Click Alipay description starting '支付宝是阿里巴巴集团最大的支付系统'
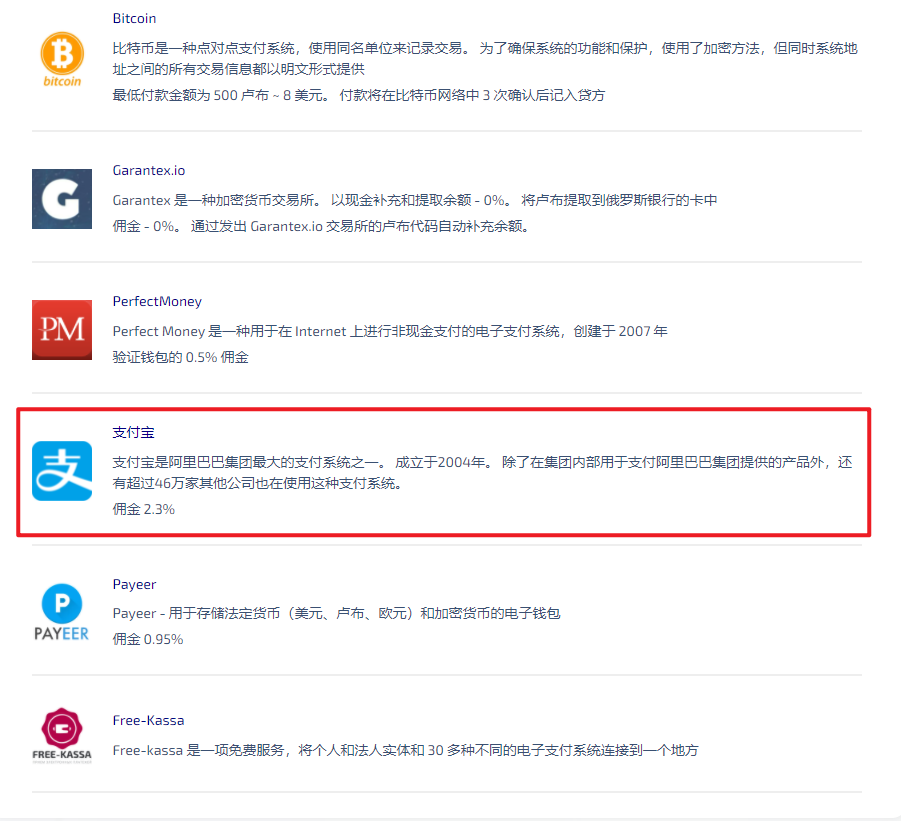This screenshot has height=821, width=901. (483, 473)
